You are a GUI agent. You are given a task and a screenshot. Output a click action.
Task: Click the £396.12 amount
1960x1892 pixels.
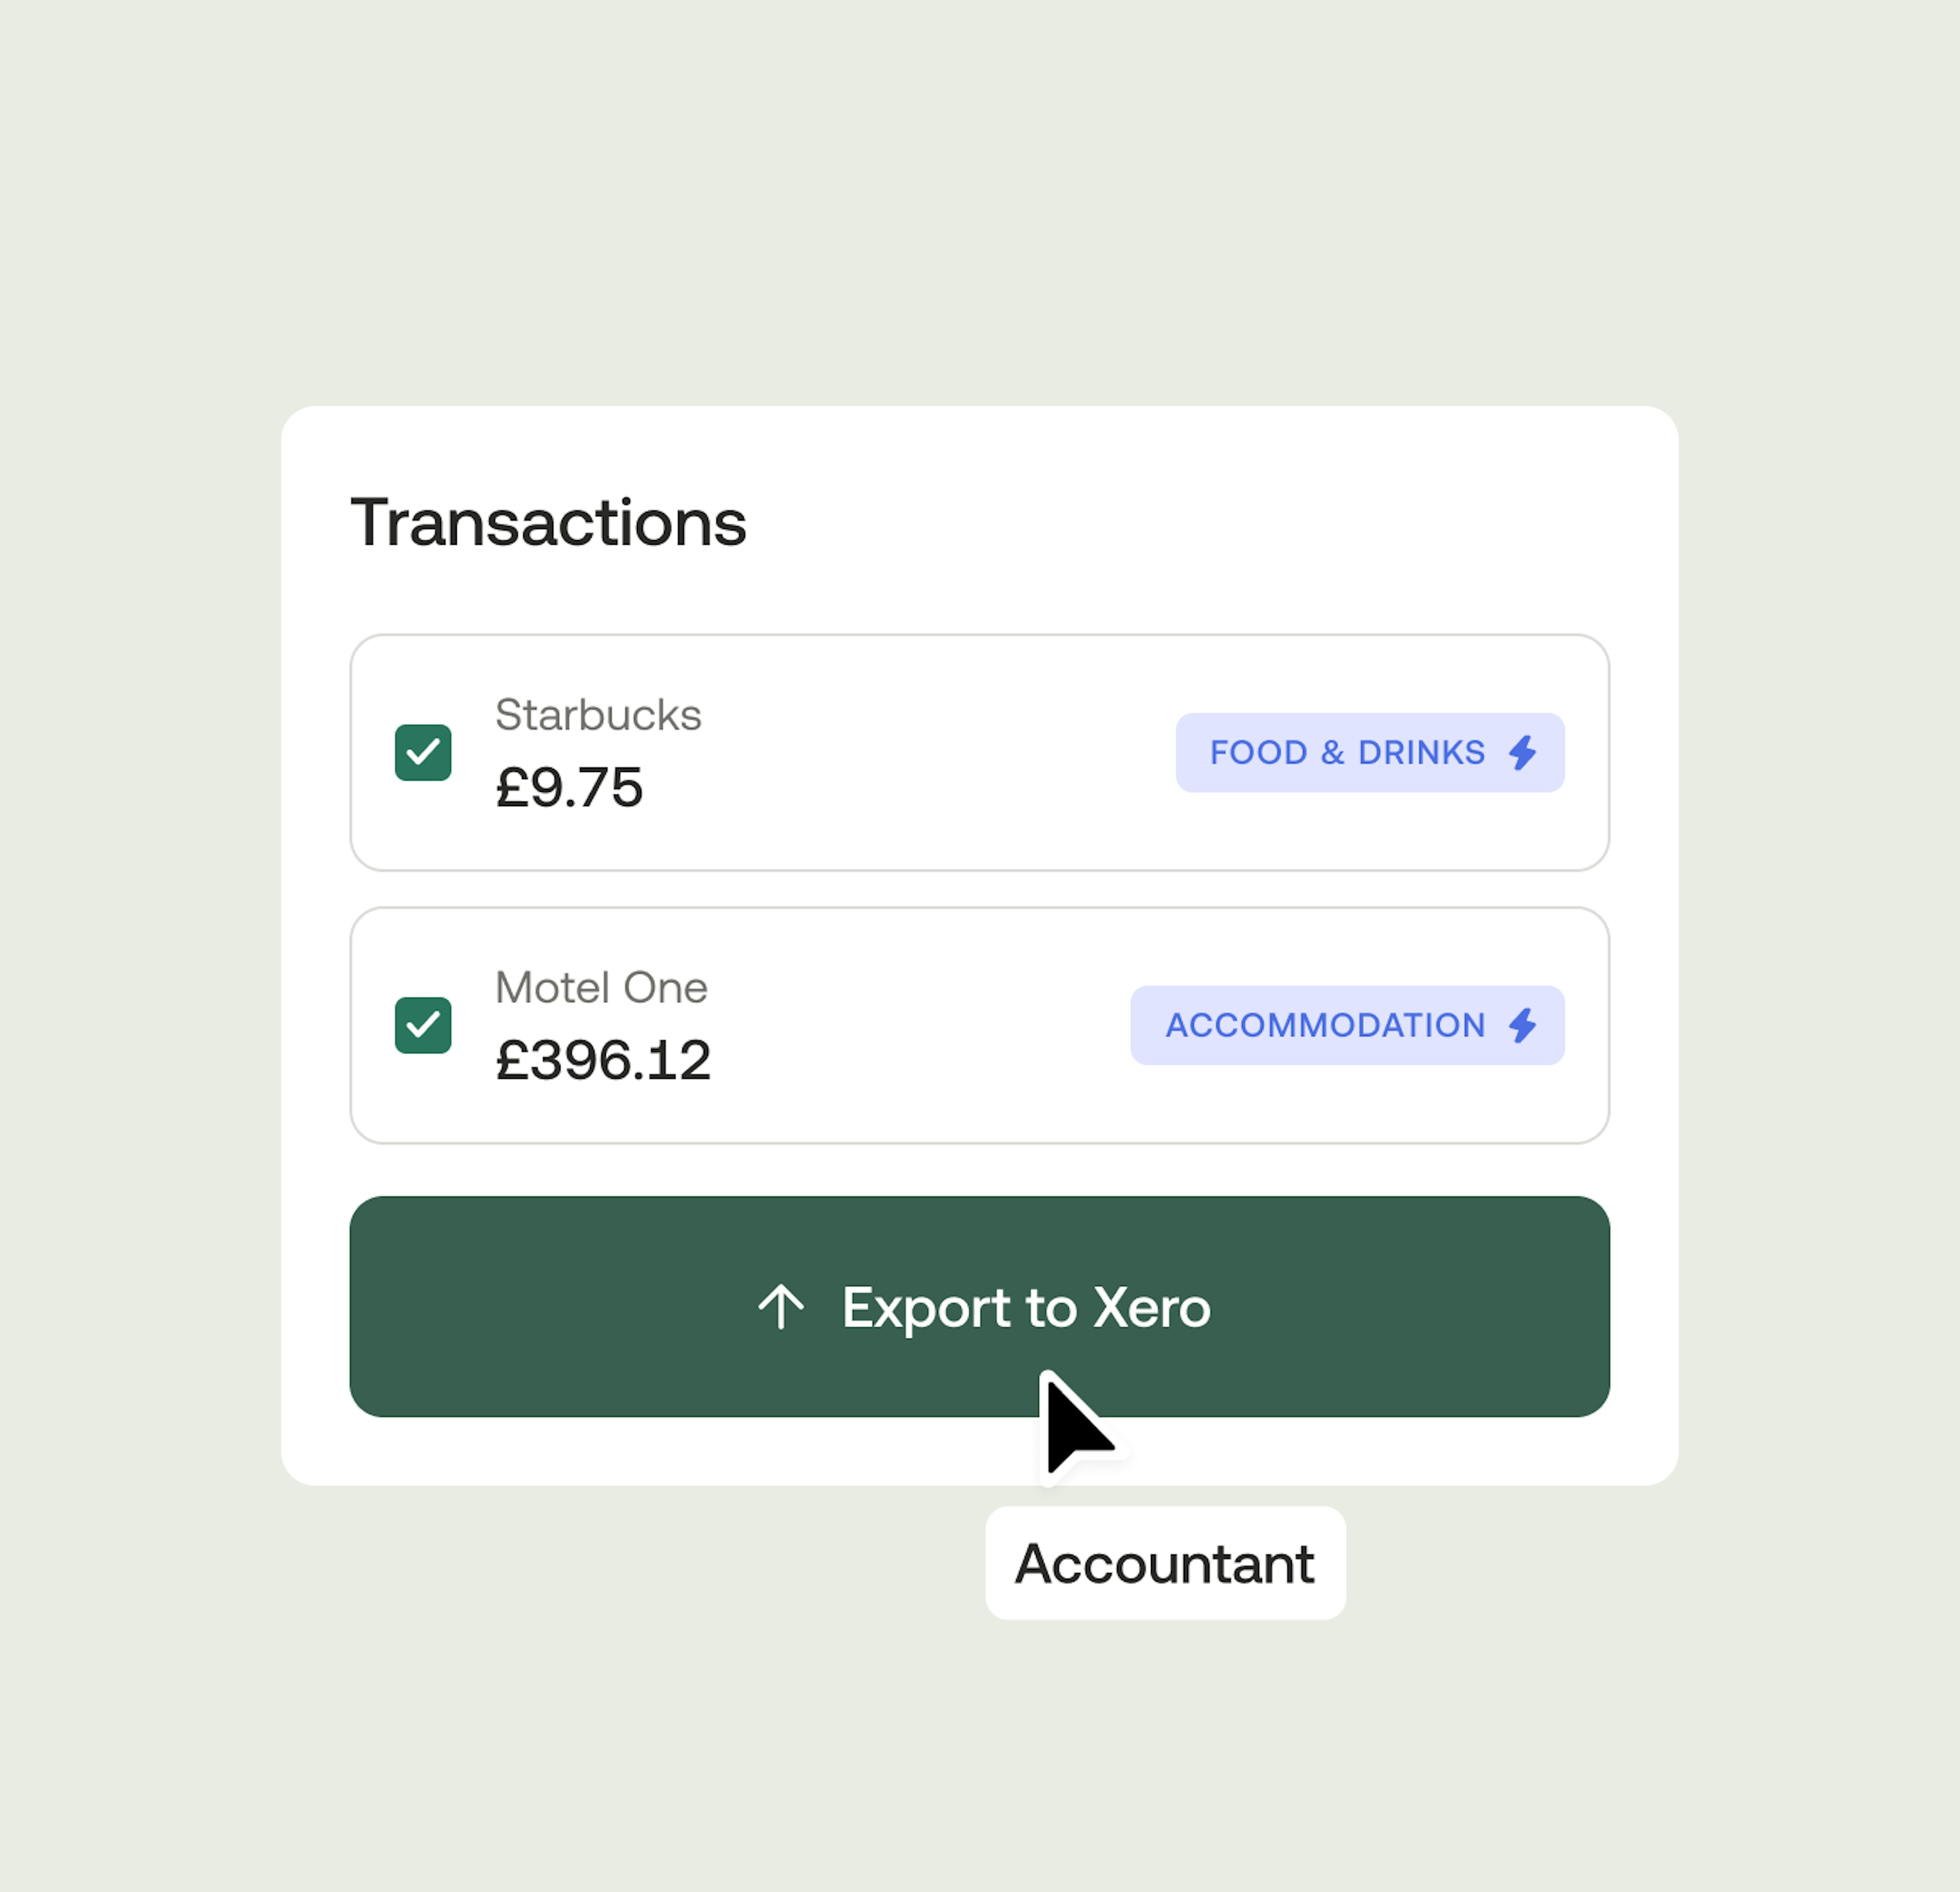pyautogui.click(x=603, y=1060)
